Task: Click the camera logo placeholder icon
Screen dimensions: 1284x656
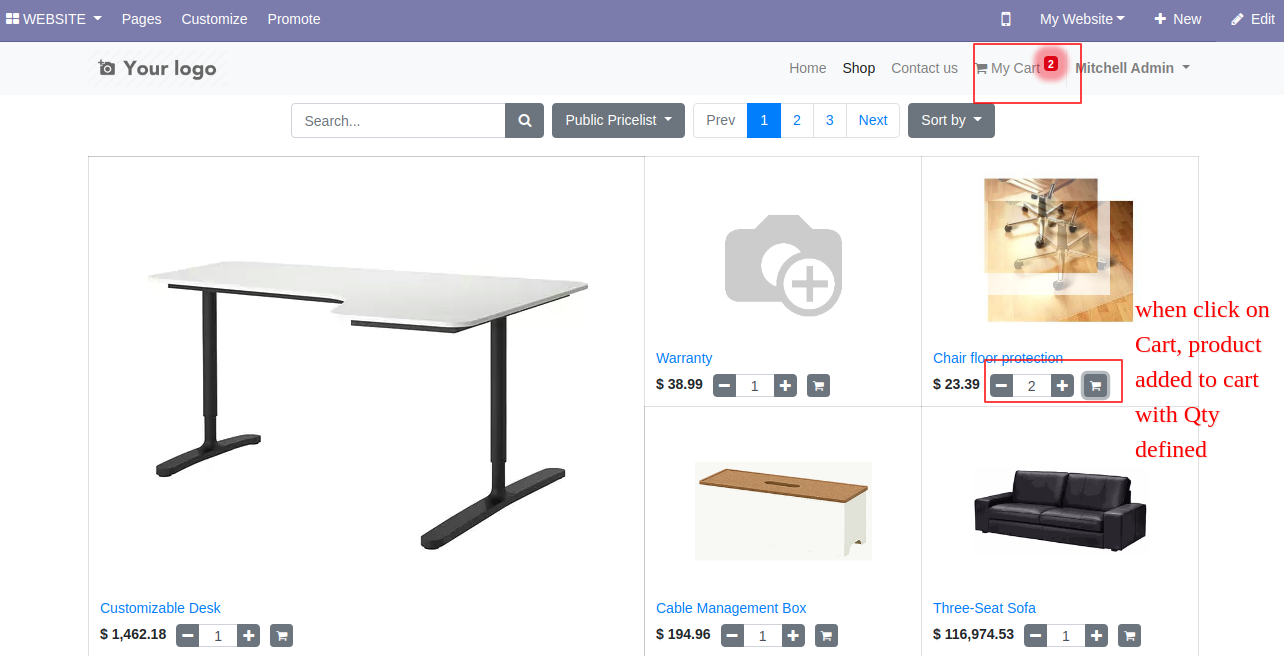Action: coord(107,68)
